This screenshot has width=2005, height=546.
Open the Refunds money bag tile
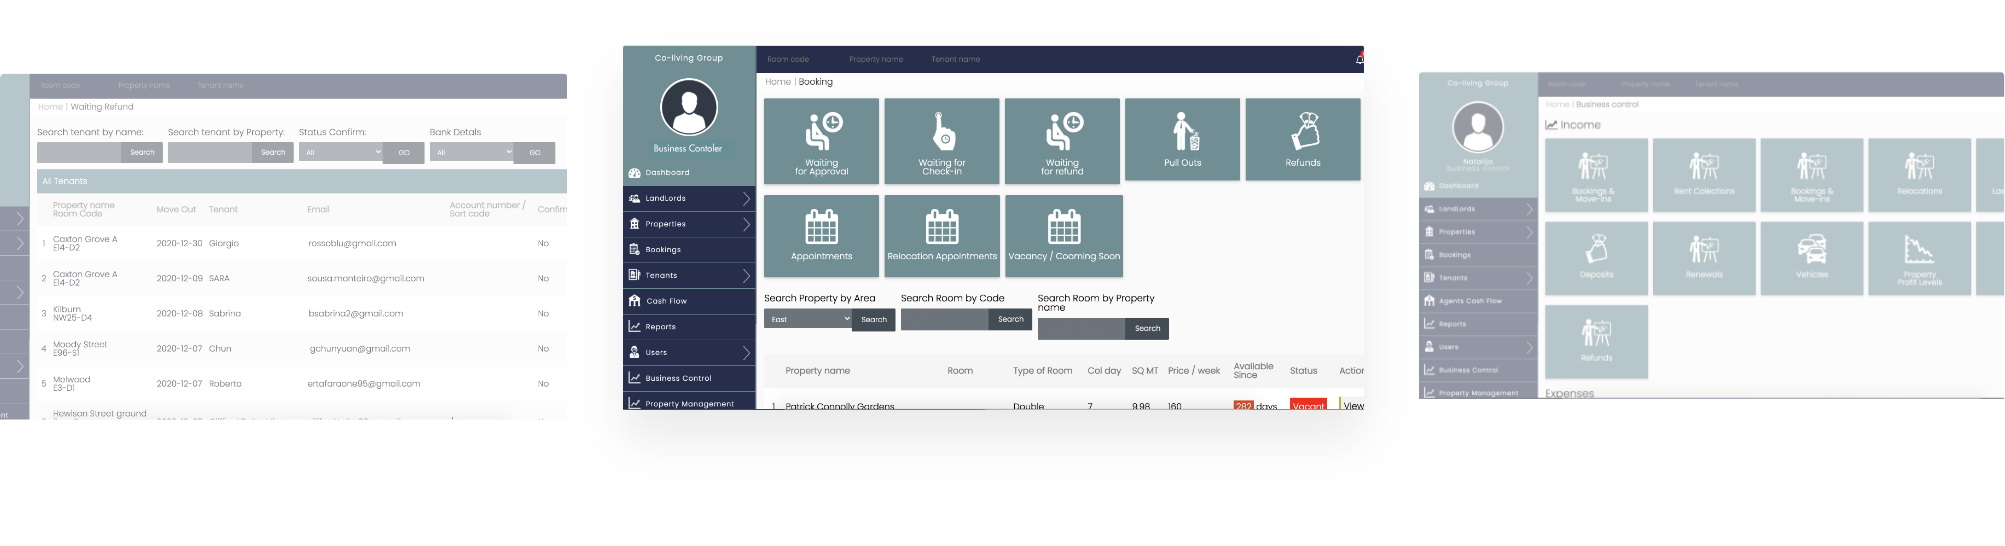1302,139
